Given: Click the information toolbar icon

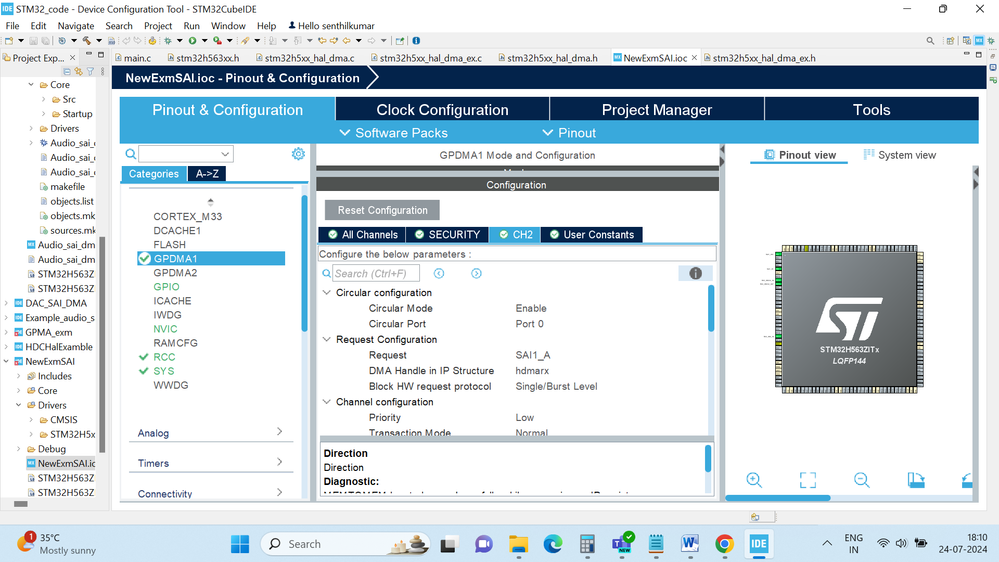Looking at the screenshot, I should tap(416, 41).
